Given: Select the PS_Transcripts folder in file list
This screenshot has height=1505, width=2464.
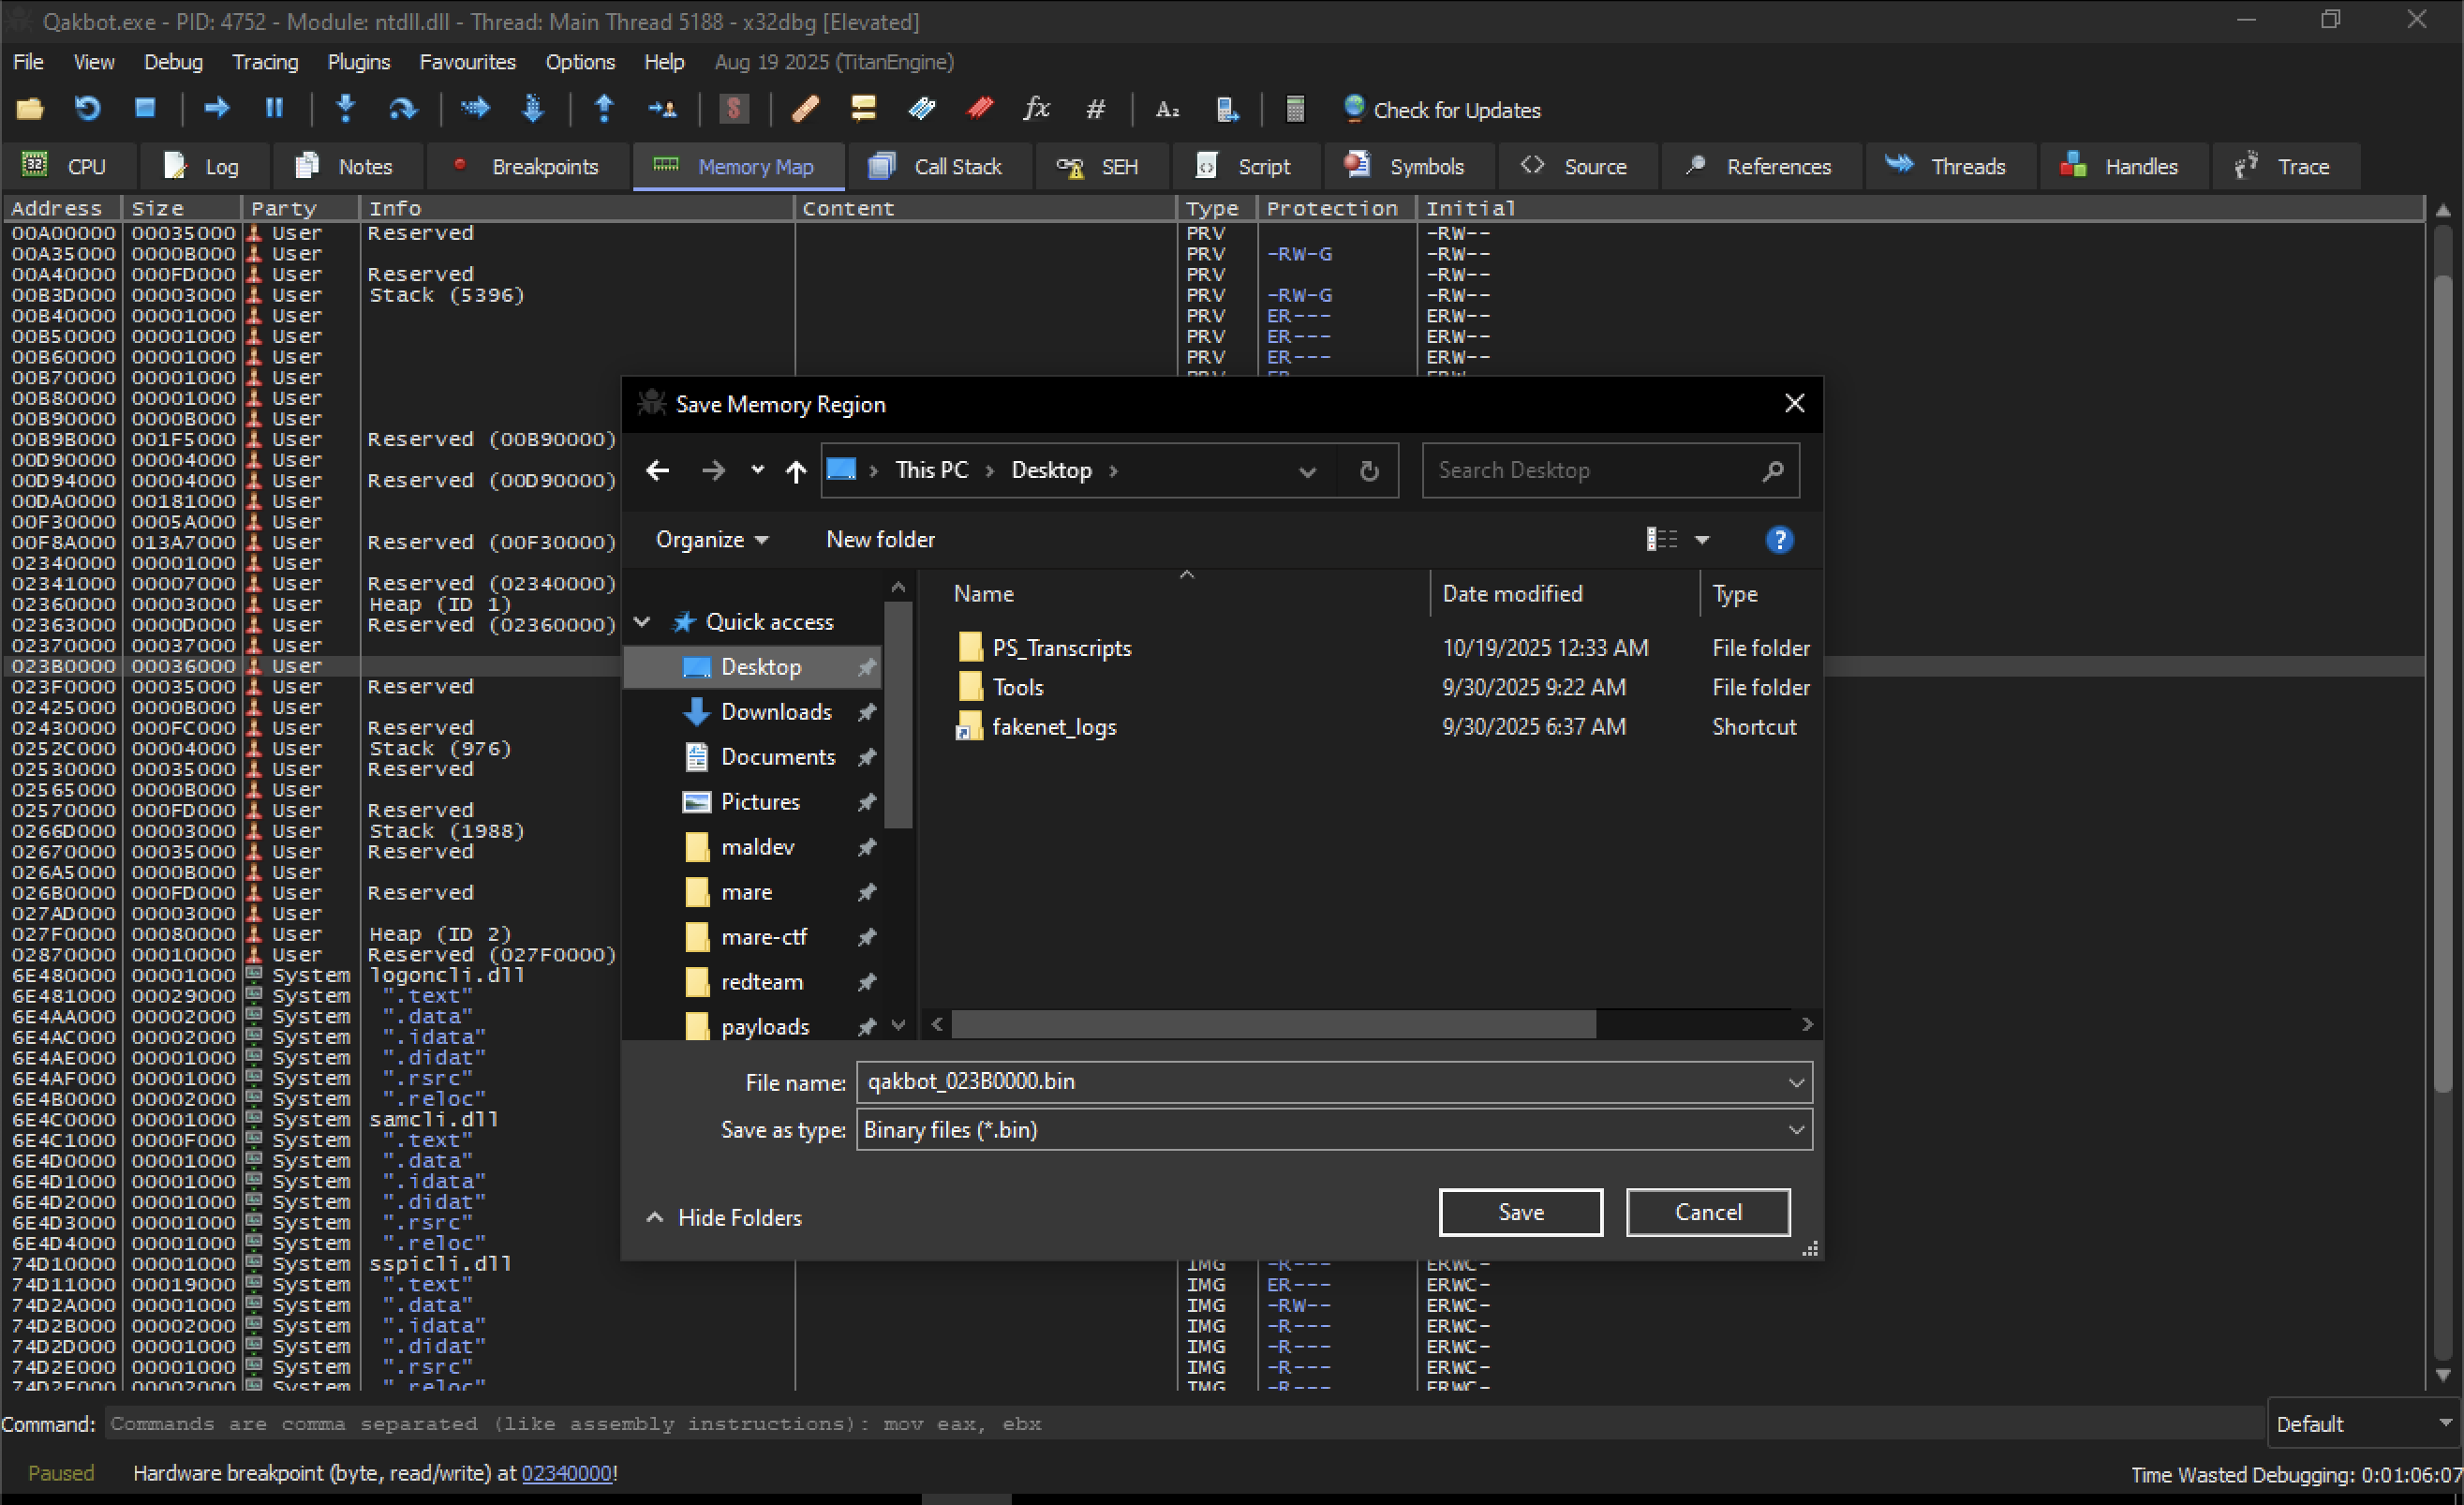Looking at the screenshot, I should [1061, 648].
